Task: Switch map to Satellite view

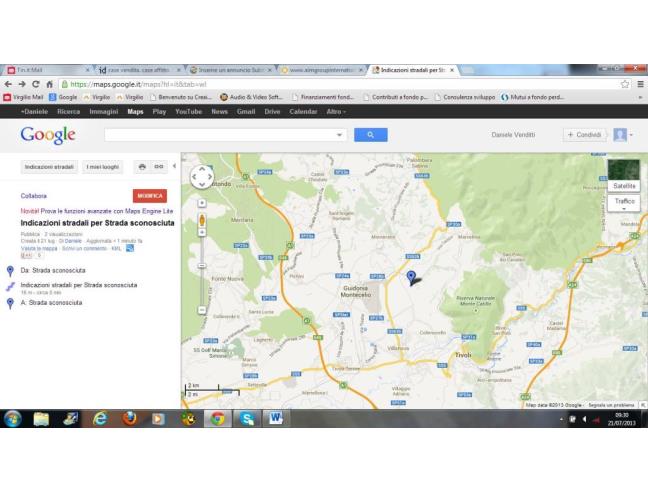Action: pos(623,186)
